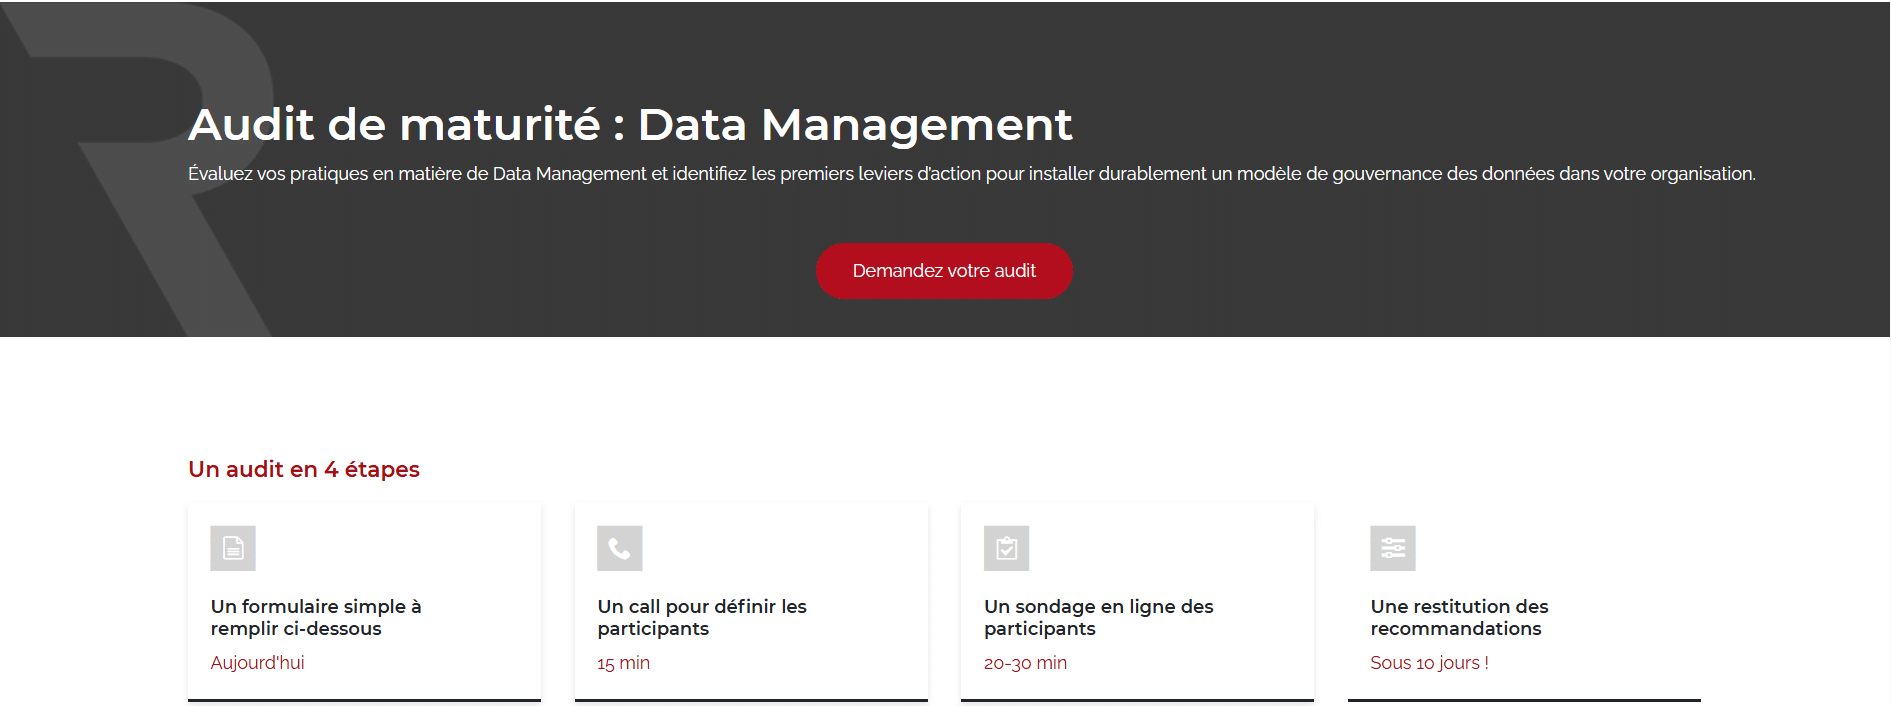Click the dark bottom border of survey card

[x=1137, y=700]
